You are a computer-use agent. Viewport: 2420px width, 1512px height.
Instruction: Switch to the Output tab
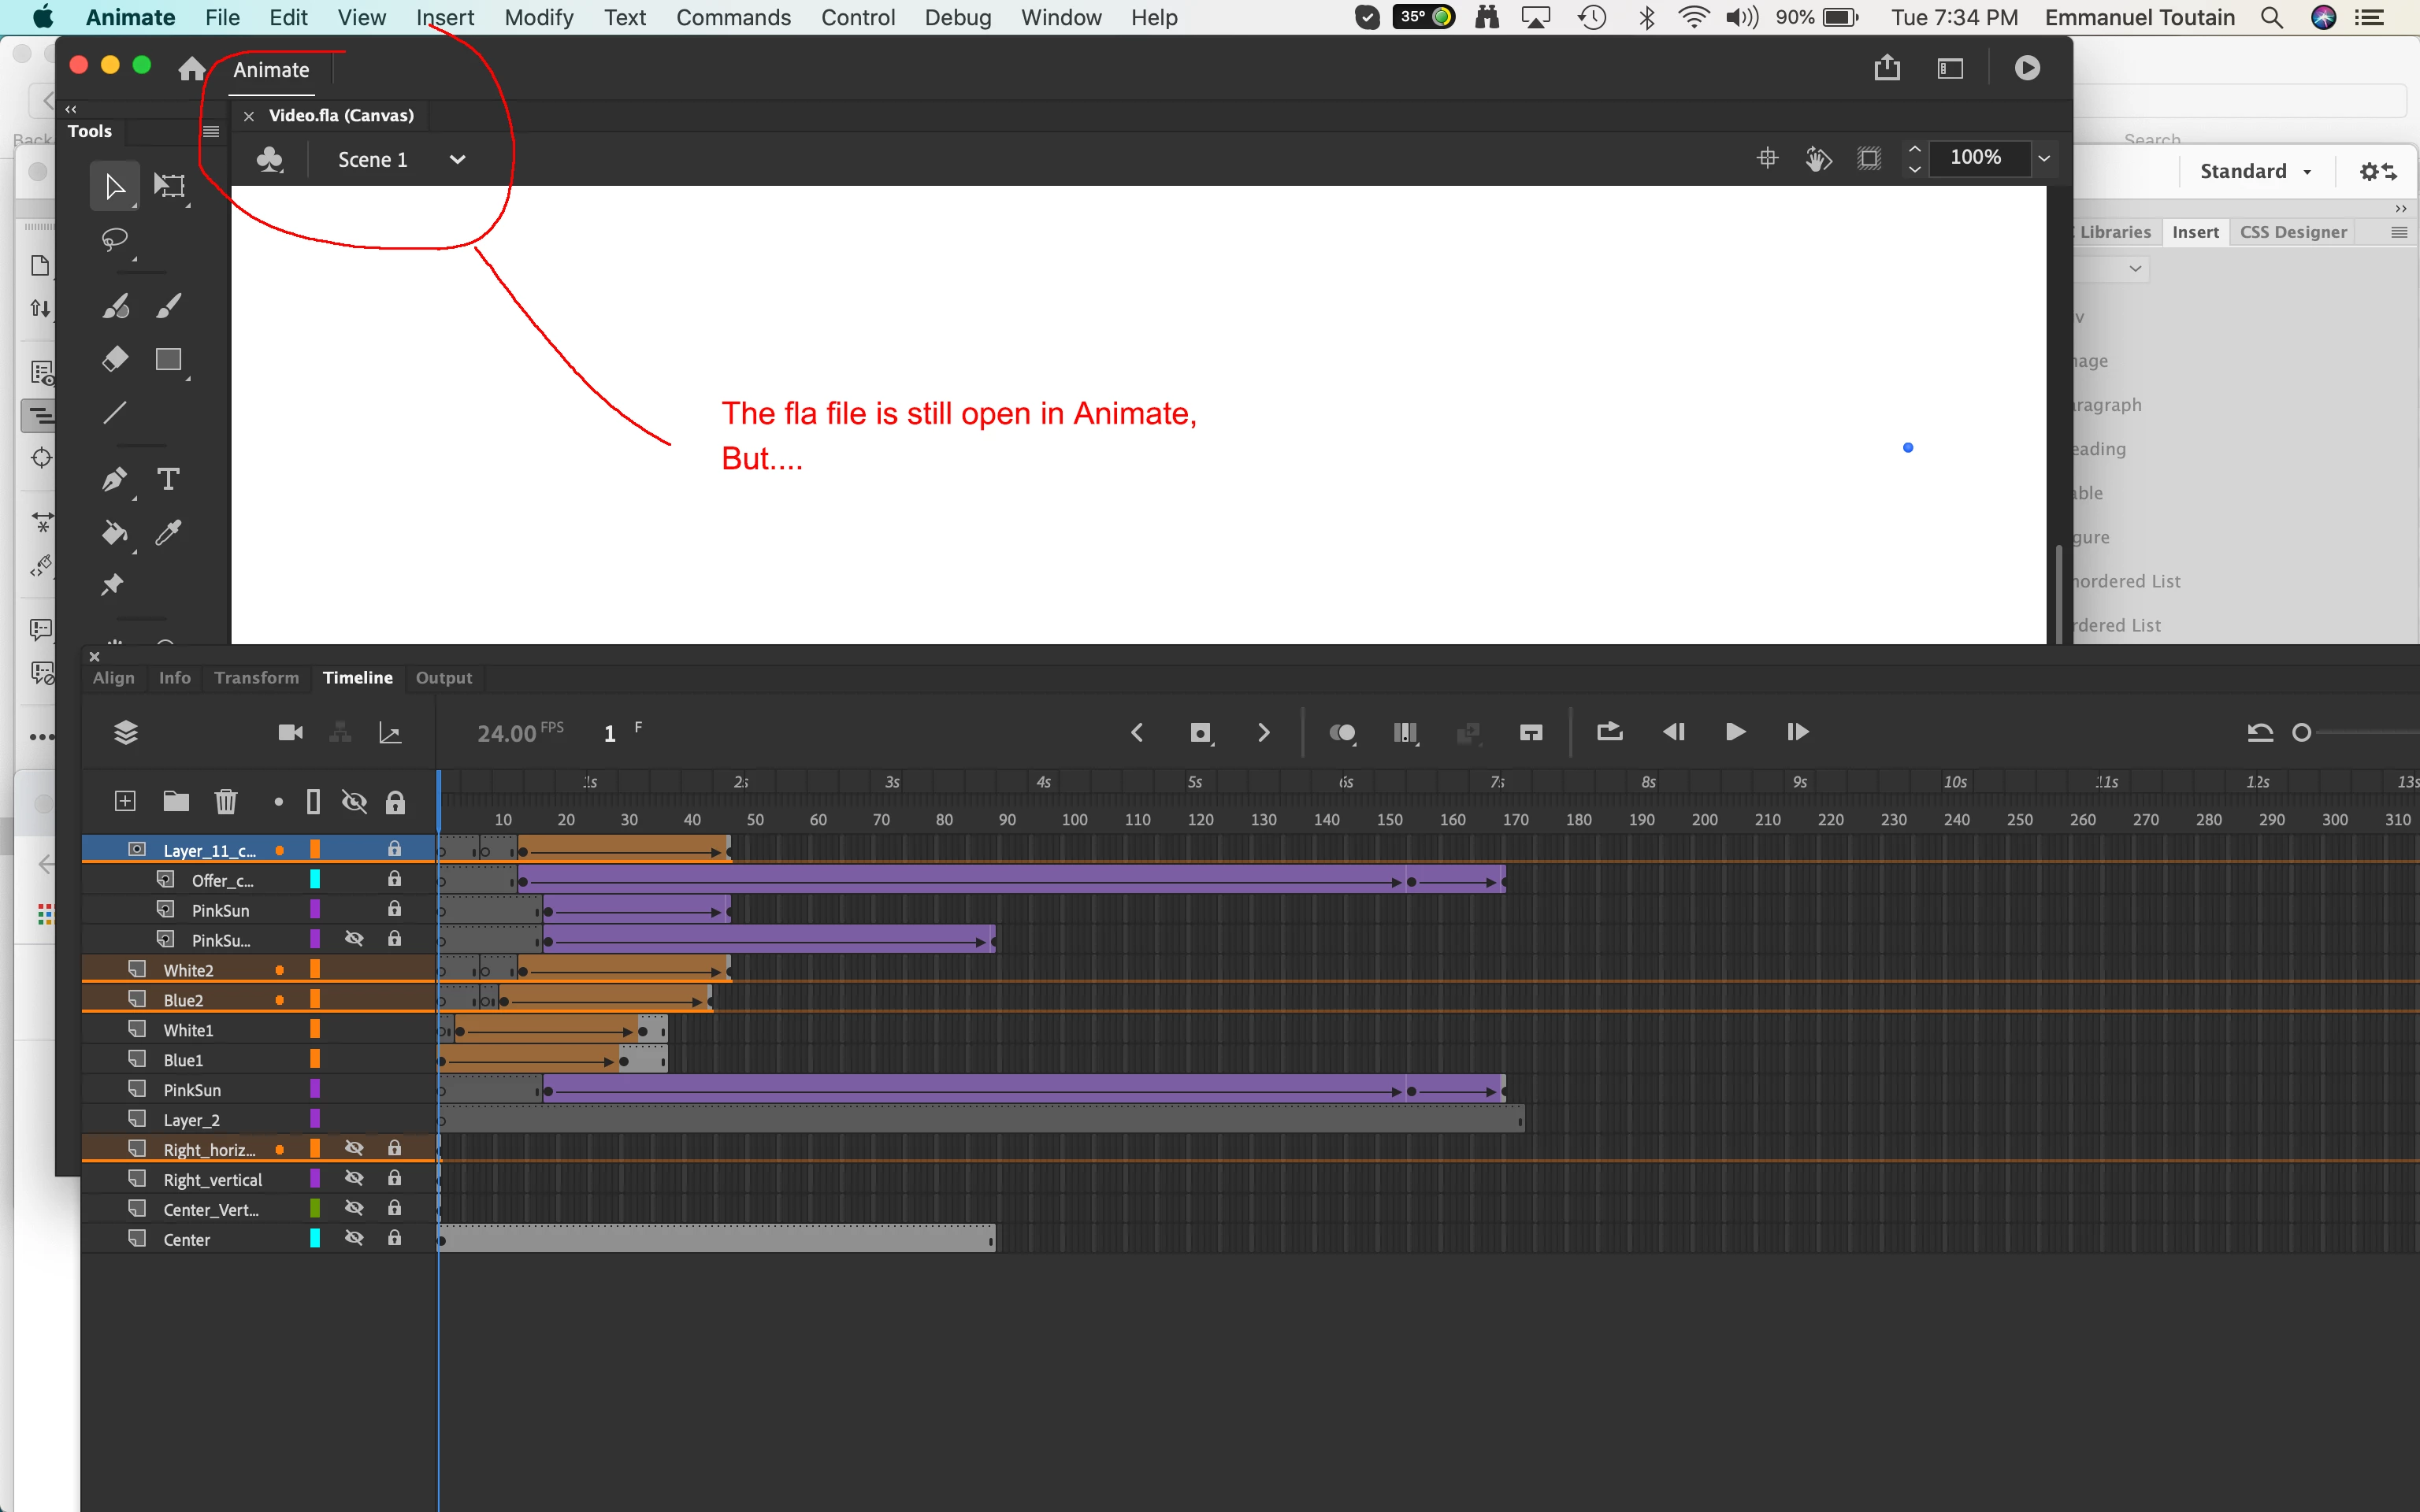click(443, 678)
